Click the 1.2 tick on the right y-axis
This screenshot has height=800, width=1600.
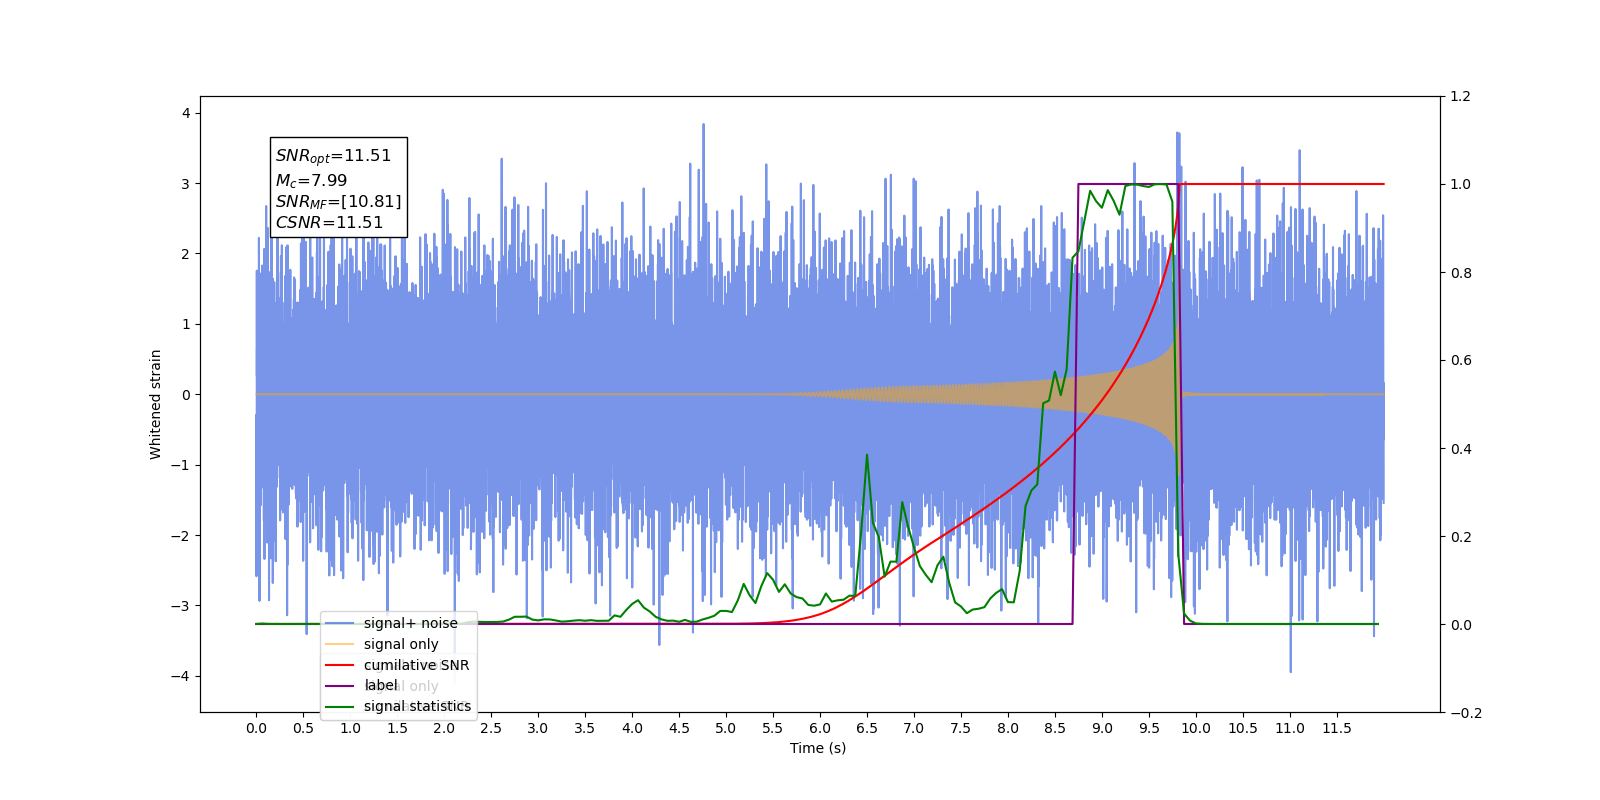pyautogui.click(x=1461, y=96)
